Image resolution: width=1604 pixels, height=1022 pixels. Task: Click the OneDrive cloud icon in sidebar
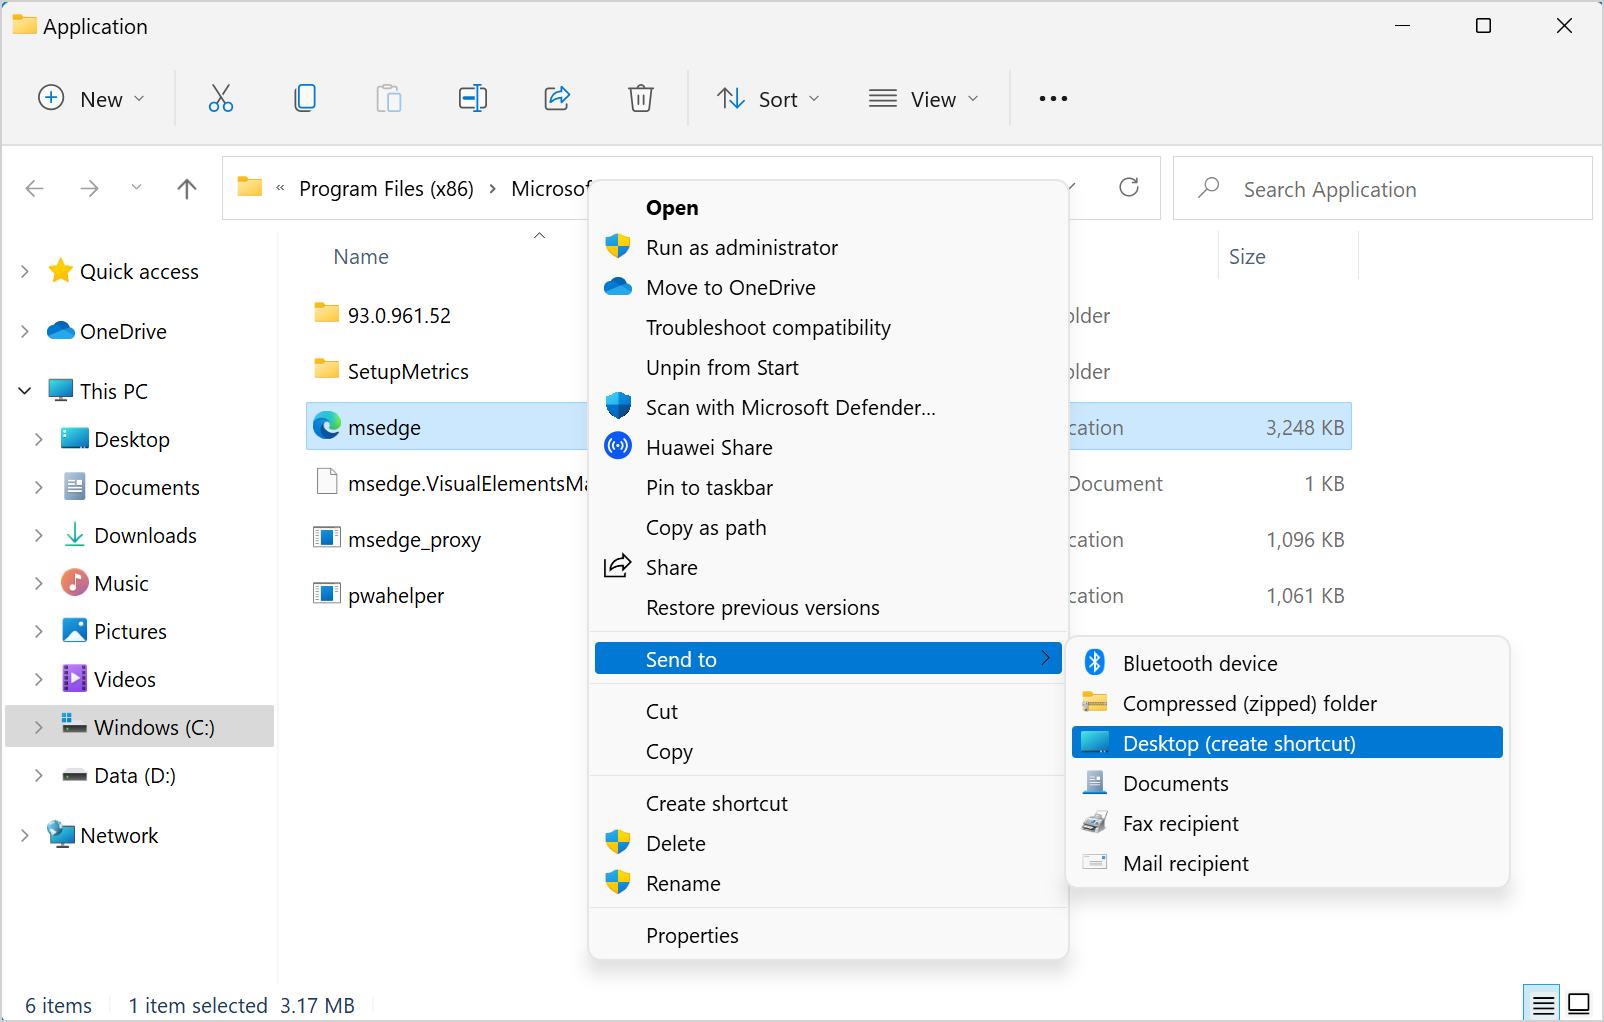60,331
